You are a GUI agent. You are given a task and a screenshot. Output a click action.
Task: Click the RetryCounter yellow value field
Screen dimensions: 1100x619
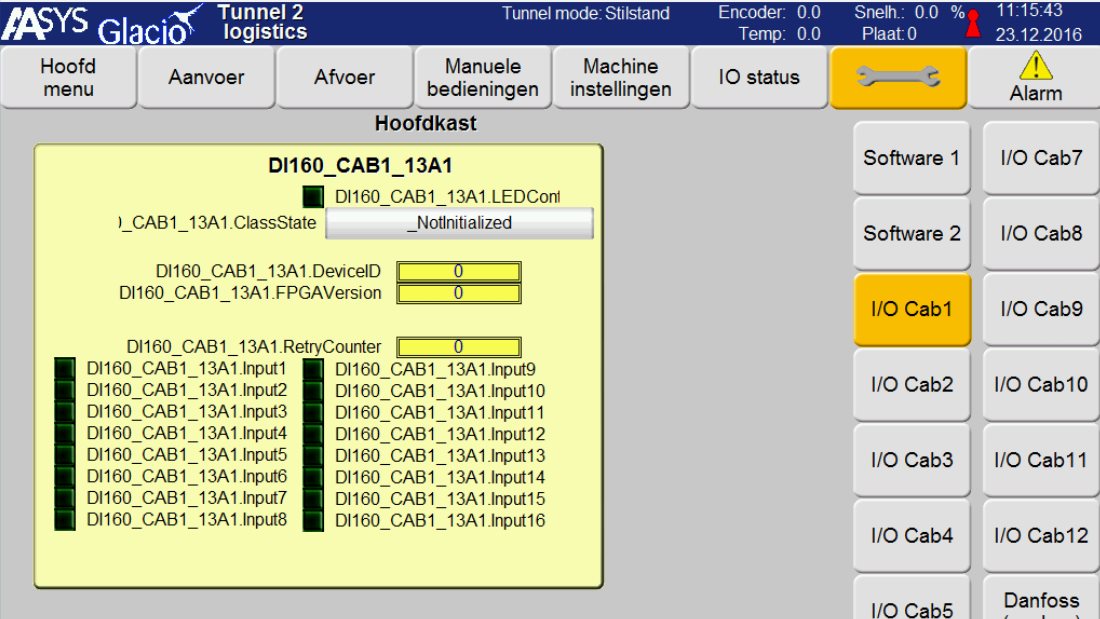(459, 347)
